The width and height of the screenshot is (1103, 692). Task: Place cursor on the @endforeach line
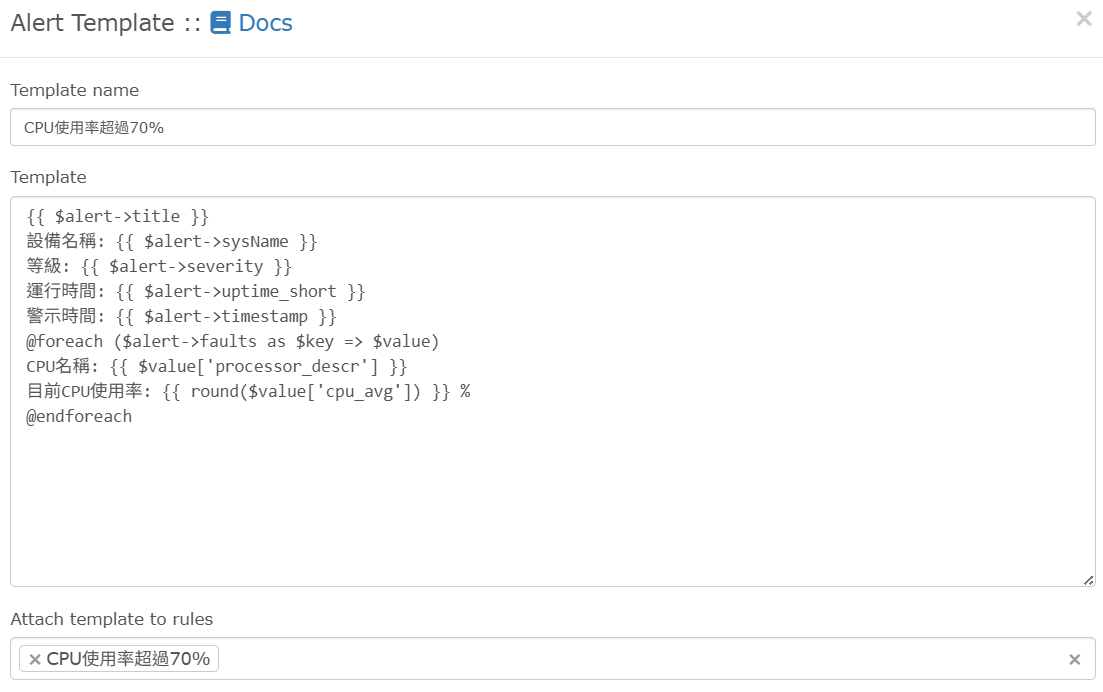coord(79,416)
